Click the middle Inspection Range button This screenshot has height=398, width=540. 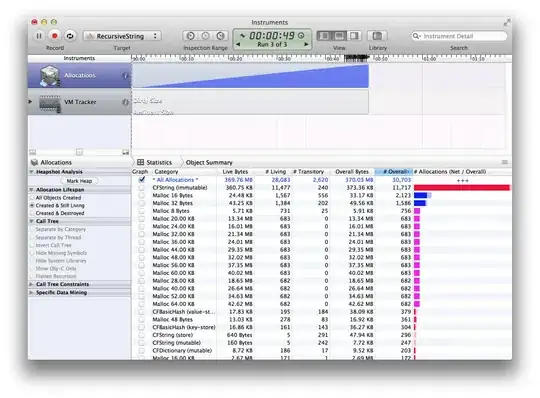206,36
